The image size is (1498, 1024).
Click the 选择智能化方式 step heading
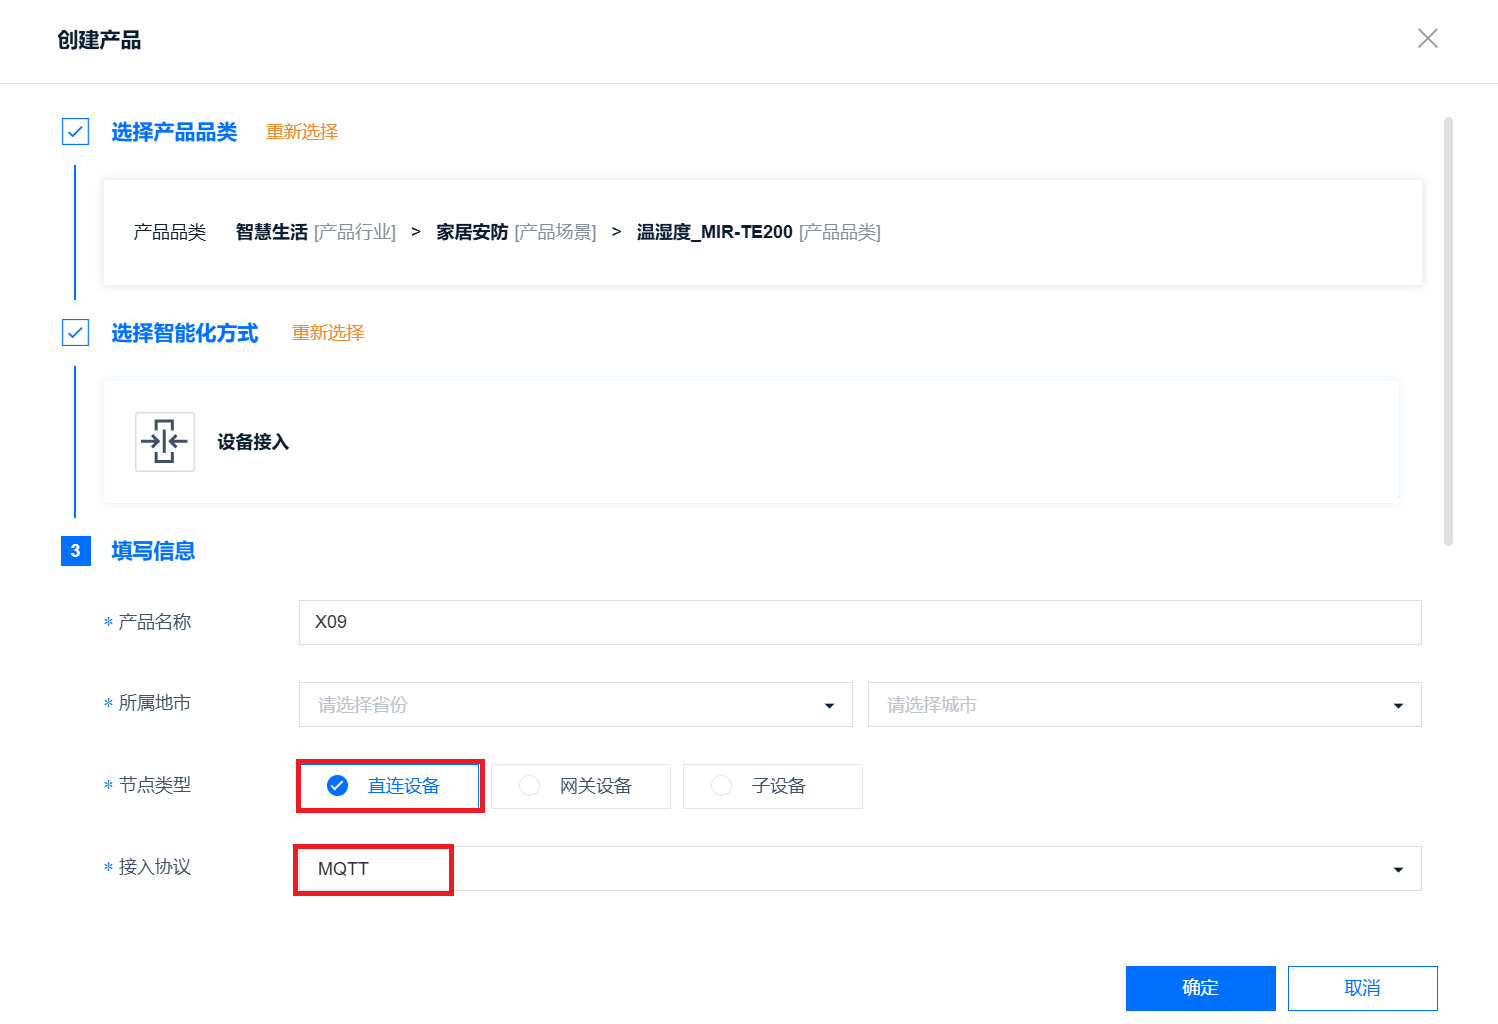pyautogui.click(x=185, y=333)
